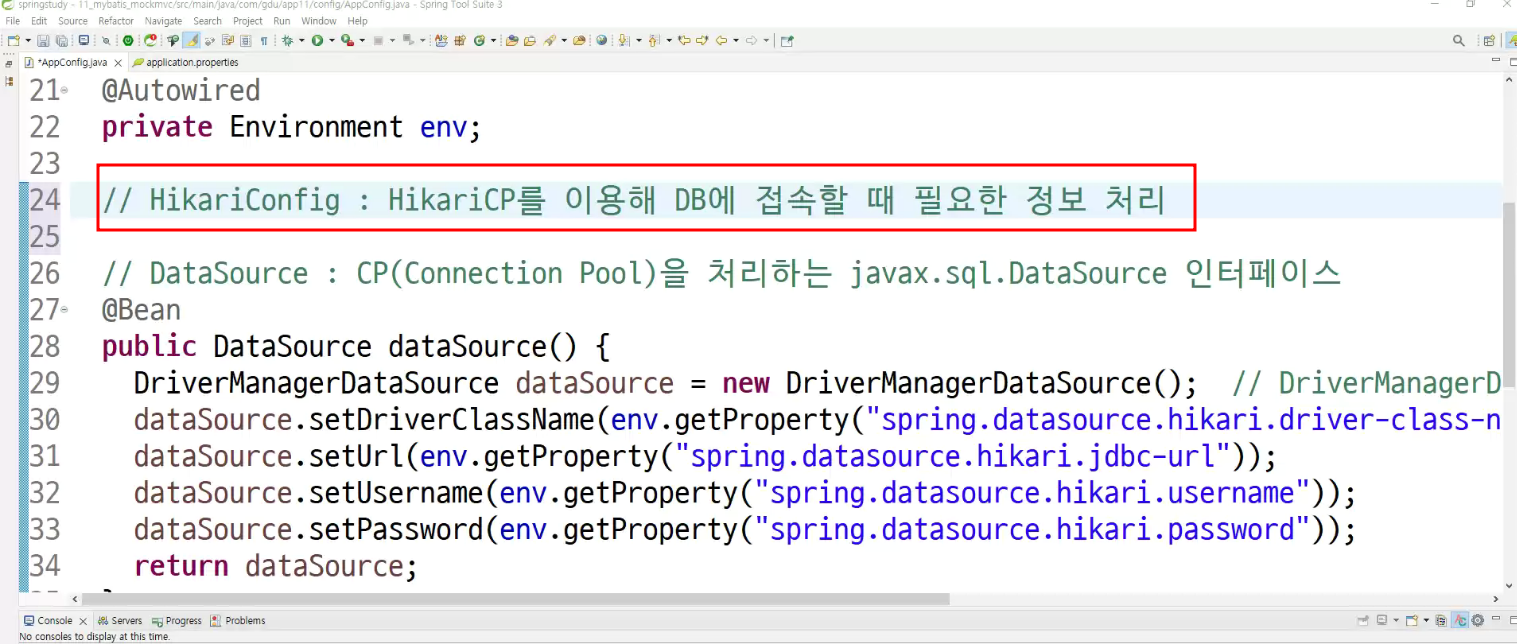Open the Problems view tab
This screenshot has width=1517, height=644.
pos(238,621)
